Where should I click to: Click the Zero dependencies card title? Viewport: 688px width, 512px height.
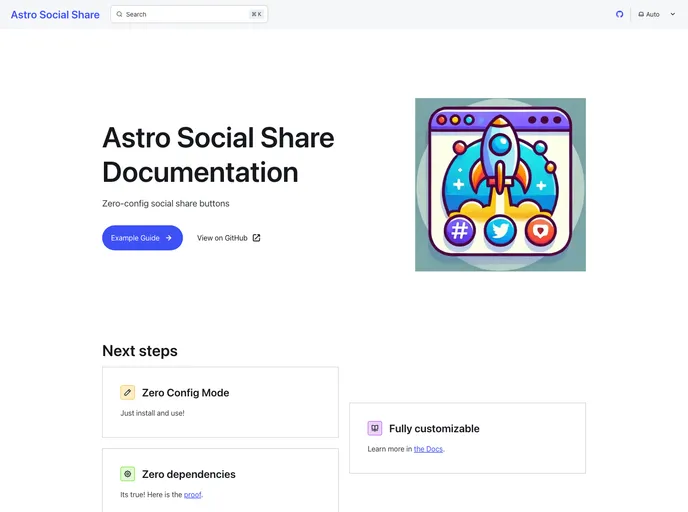(x=189, y=474)
